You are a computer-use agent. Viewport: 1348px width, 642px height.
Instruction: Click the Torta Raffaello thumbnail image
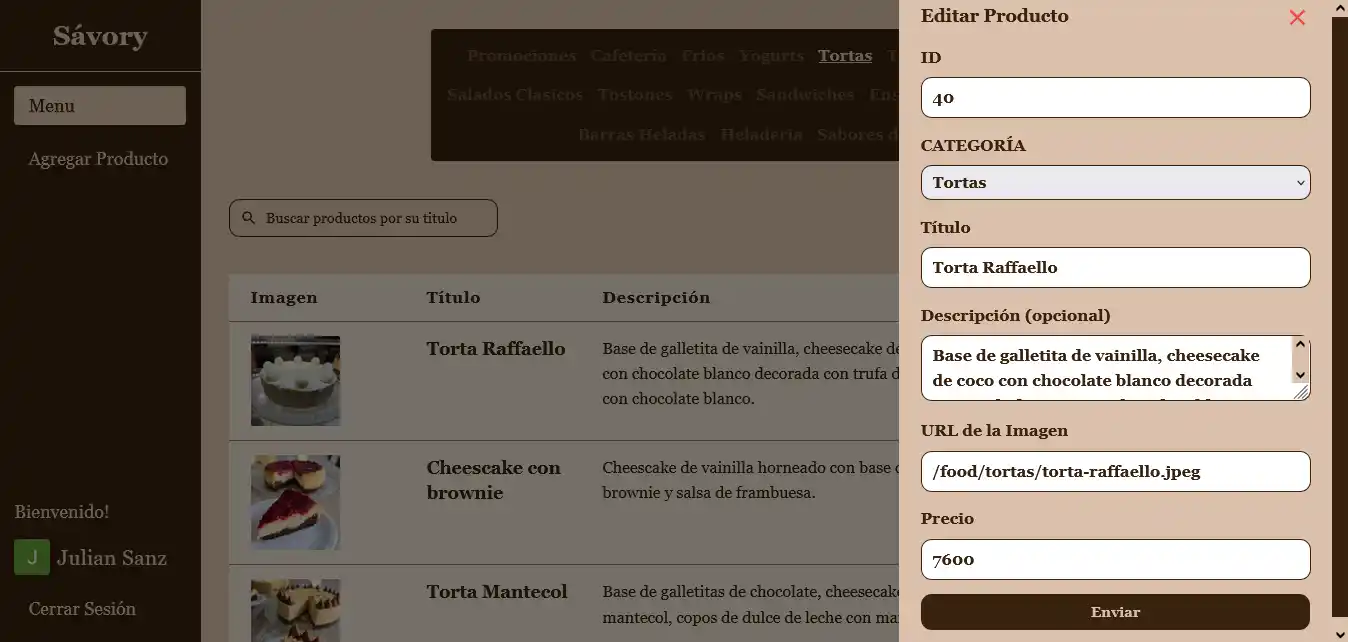[295, 381]
